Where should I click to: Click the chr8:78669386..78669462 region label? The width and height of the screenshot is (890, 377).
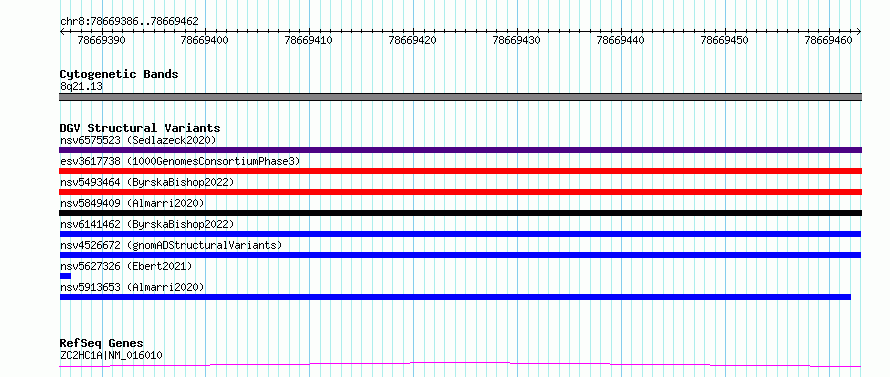(129, 22)
